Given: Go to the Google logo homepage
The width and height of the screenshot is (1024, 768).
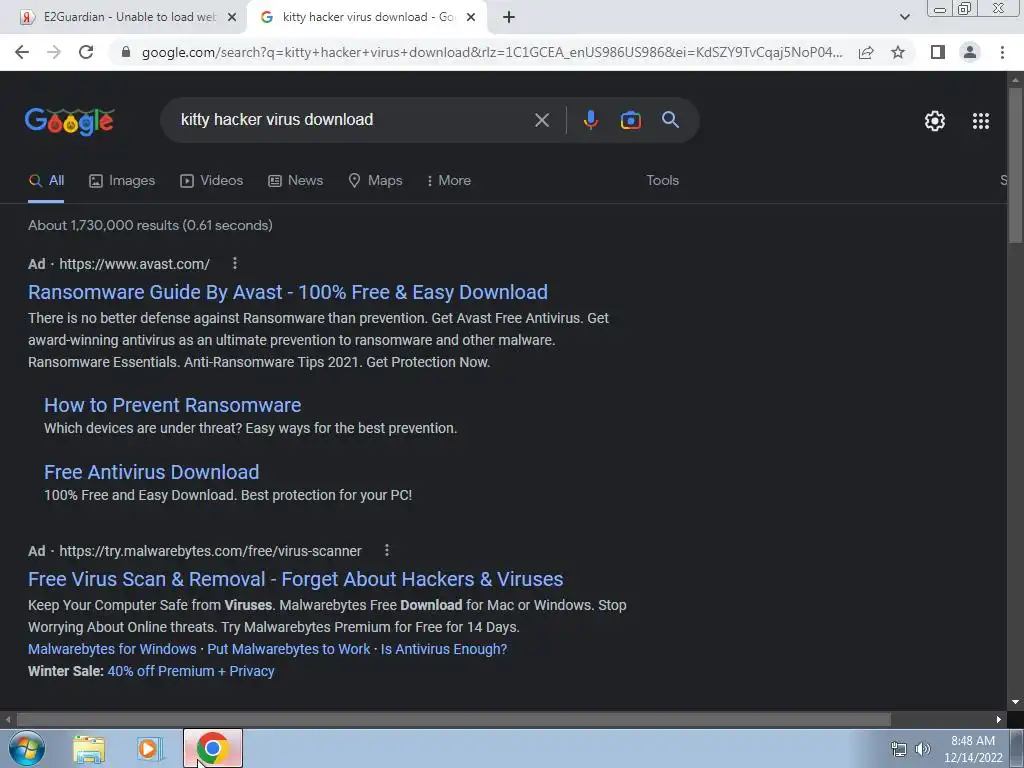Looking at the screenshot, I should [x=69, y=121].
